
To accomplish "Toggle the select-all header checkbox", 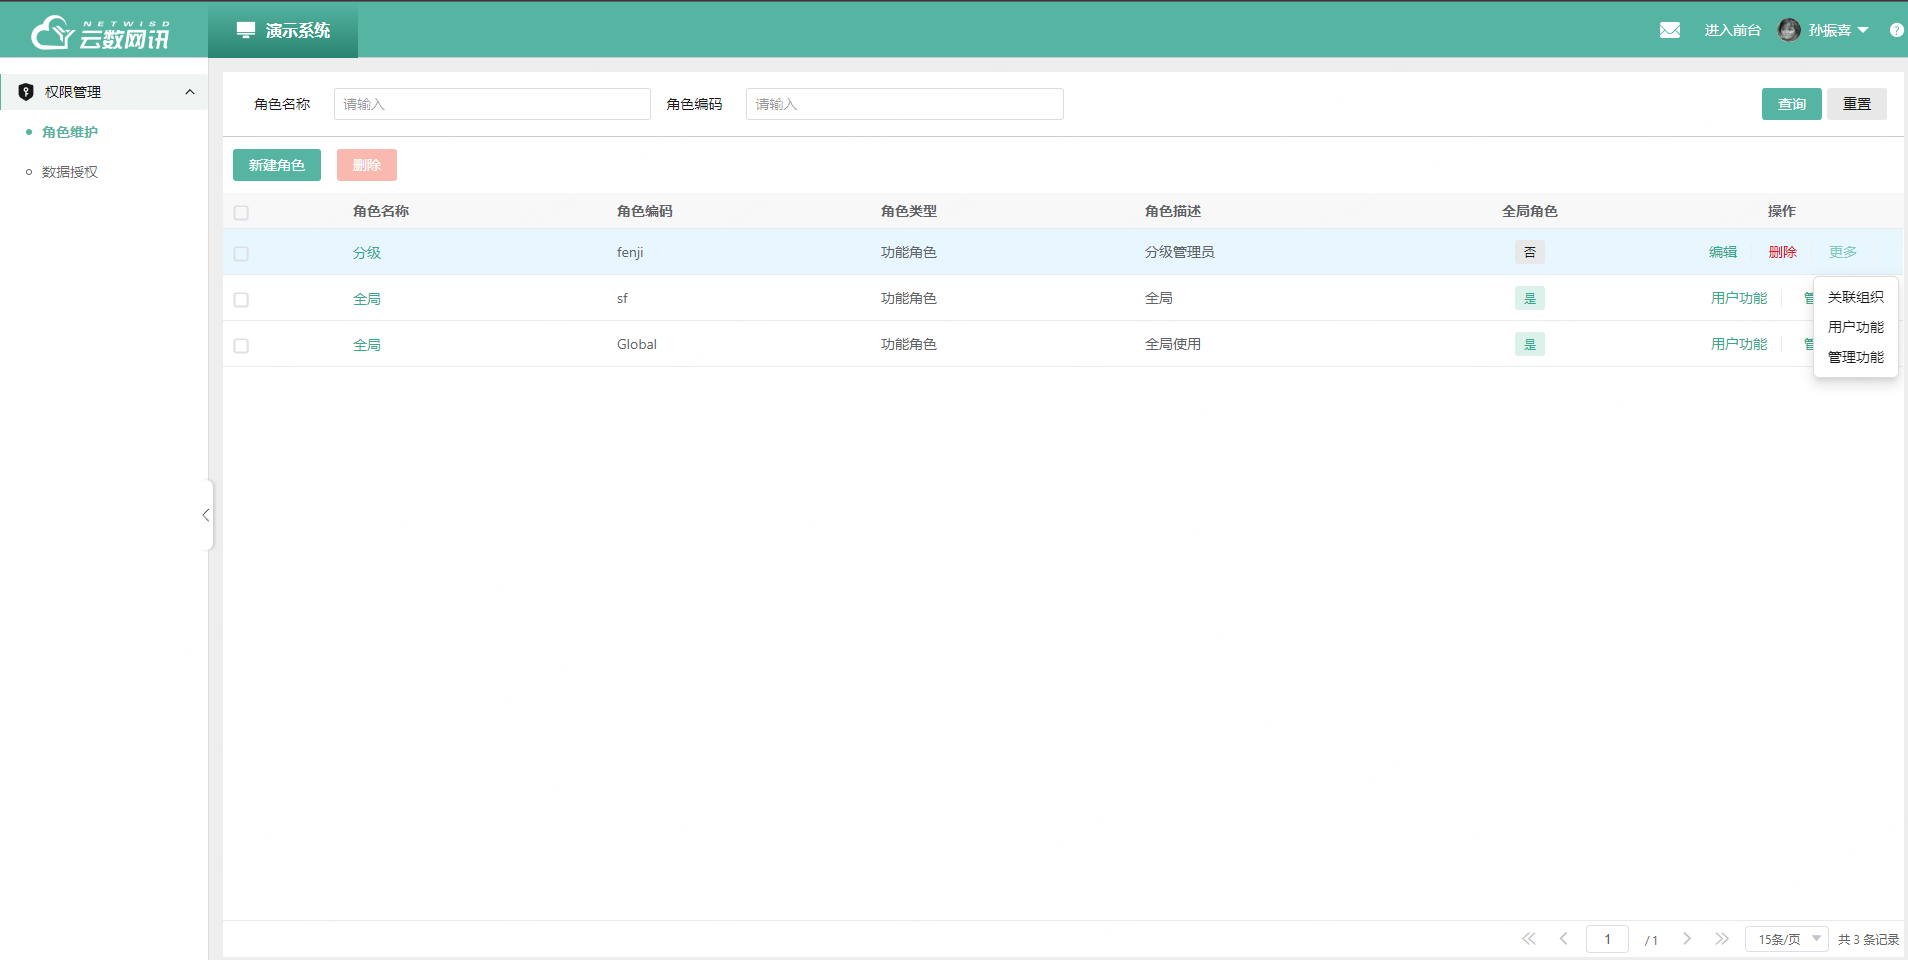I will pyautogui.click(x=241, y=212).
